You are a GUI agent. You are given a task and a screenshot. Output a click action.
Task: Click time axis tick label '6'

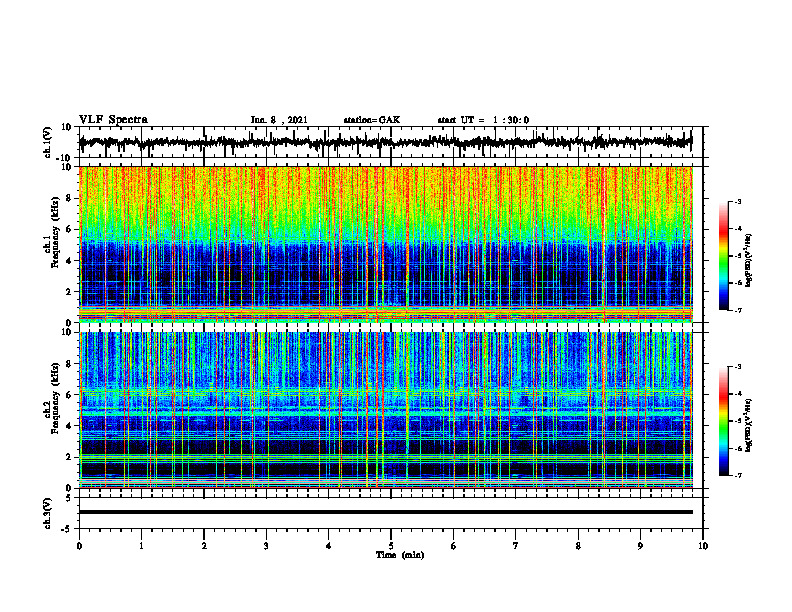click(454, 546)
